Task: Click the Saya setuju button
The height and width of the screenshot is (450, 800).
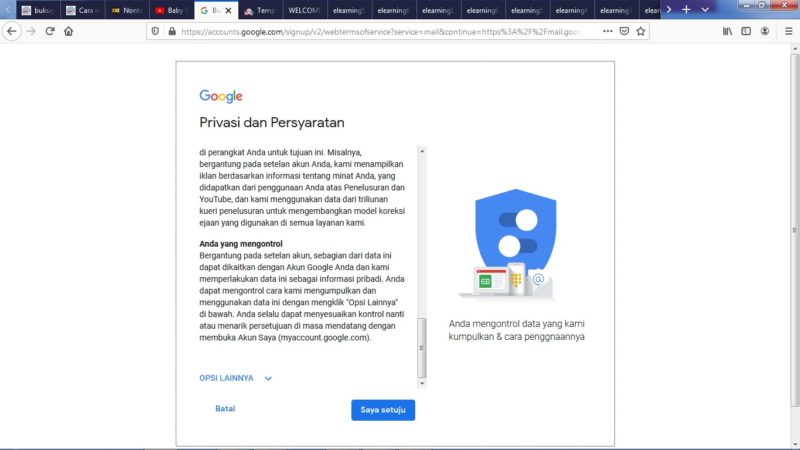Action: pyautogui.click(x=383, y=410)
